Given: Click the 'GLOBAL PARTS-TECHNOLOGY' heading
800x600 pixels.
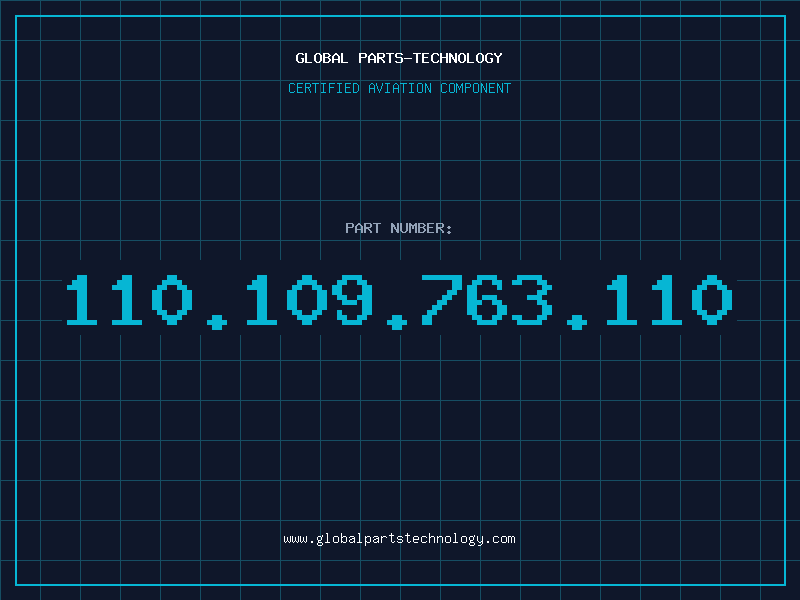Looking at the screenshot, I should click(399, 58).
